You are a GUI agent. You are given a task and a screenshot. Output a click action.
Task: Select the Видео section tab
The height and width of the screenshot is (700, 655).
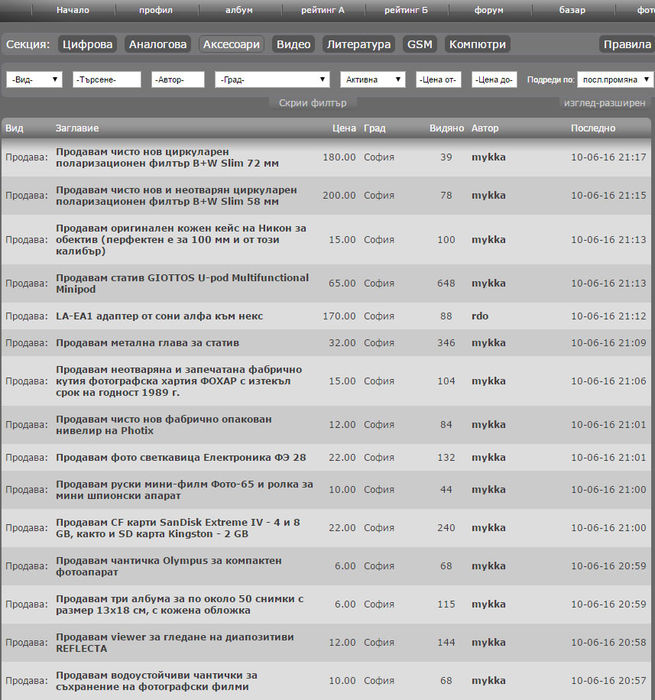click(293, 45)
